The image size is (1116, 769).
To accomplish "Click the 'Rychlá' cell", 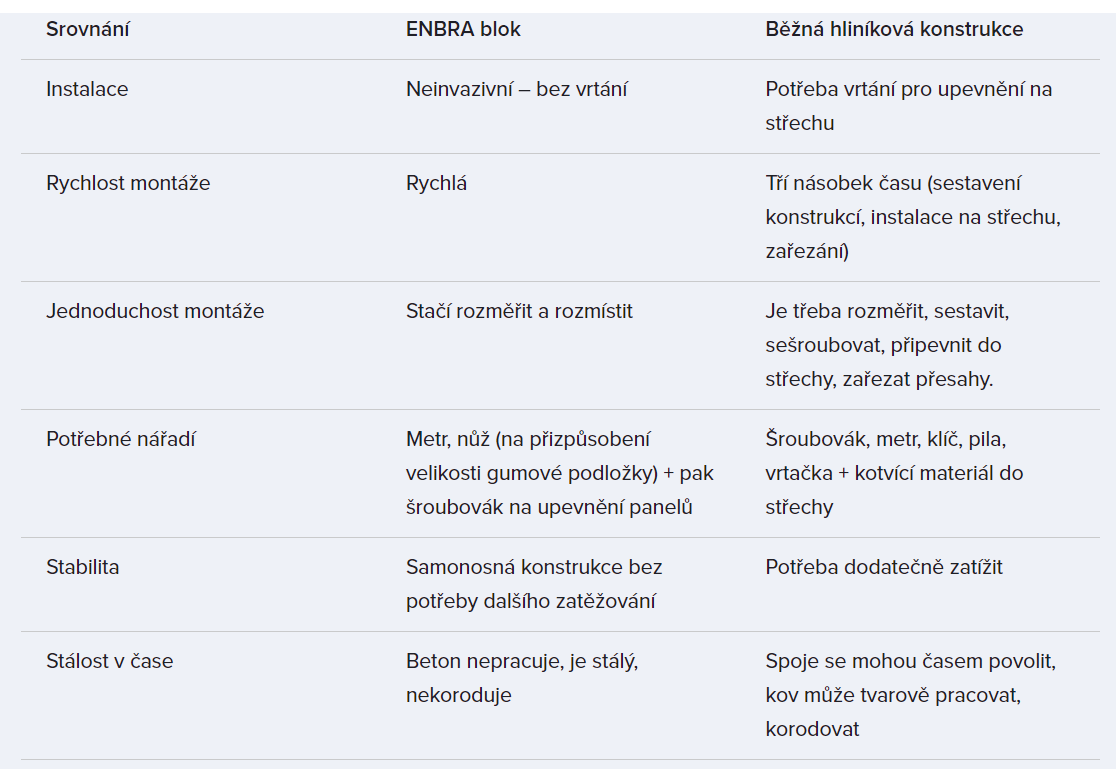I will pos(436,183).
